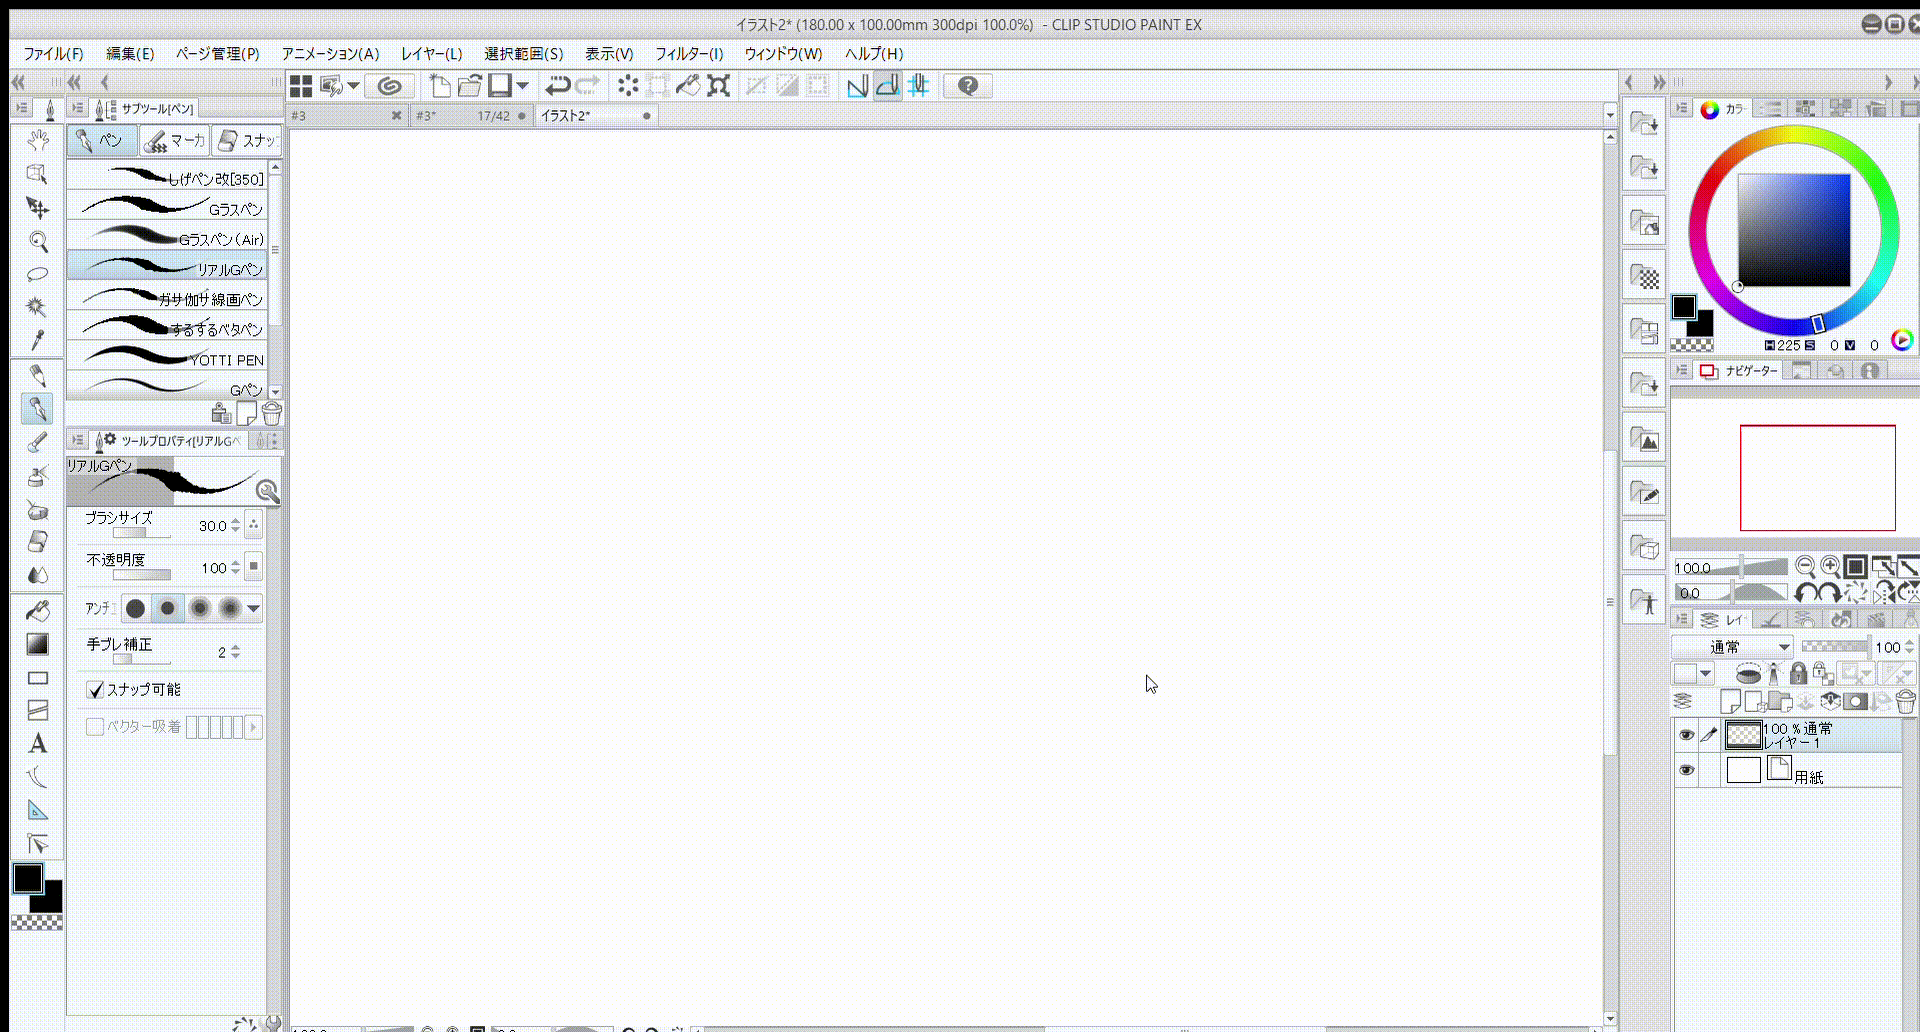Delete layer using trash icon
The image size is (1920, 1032).
click(1905, 702)
